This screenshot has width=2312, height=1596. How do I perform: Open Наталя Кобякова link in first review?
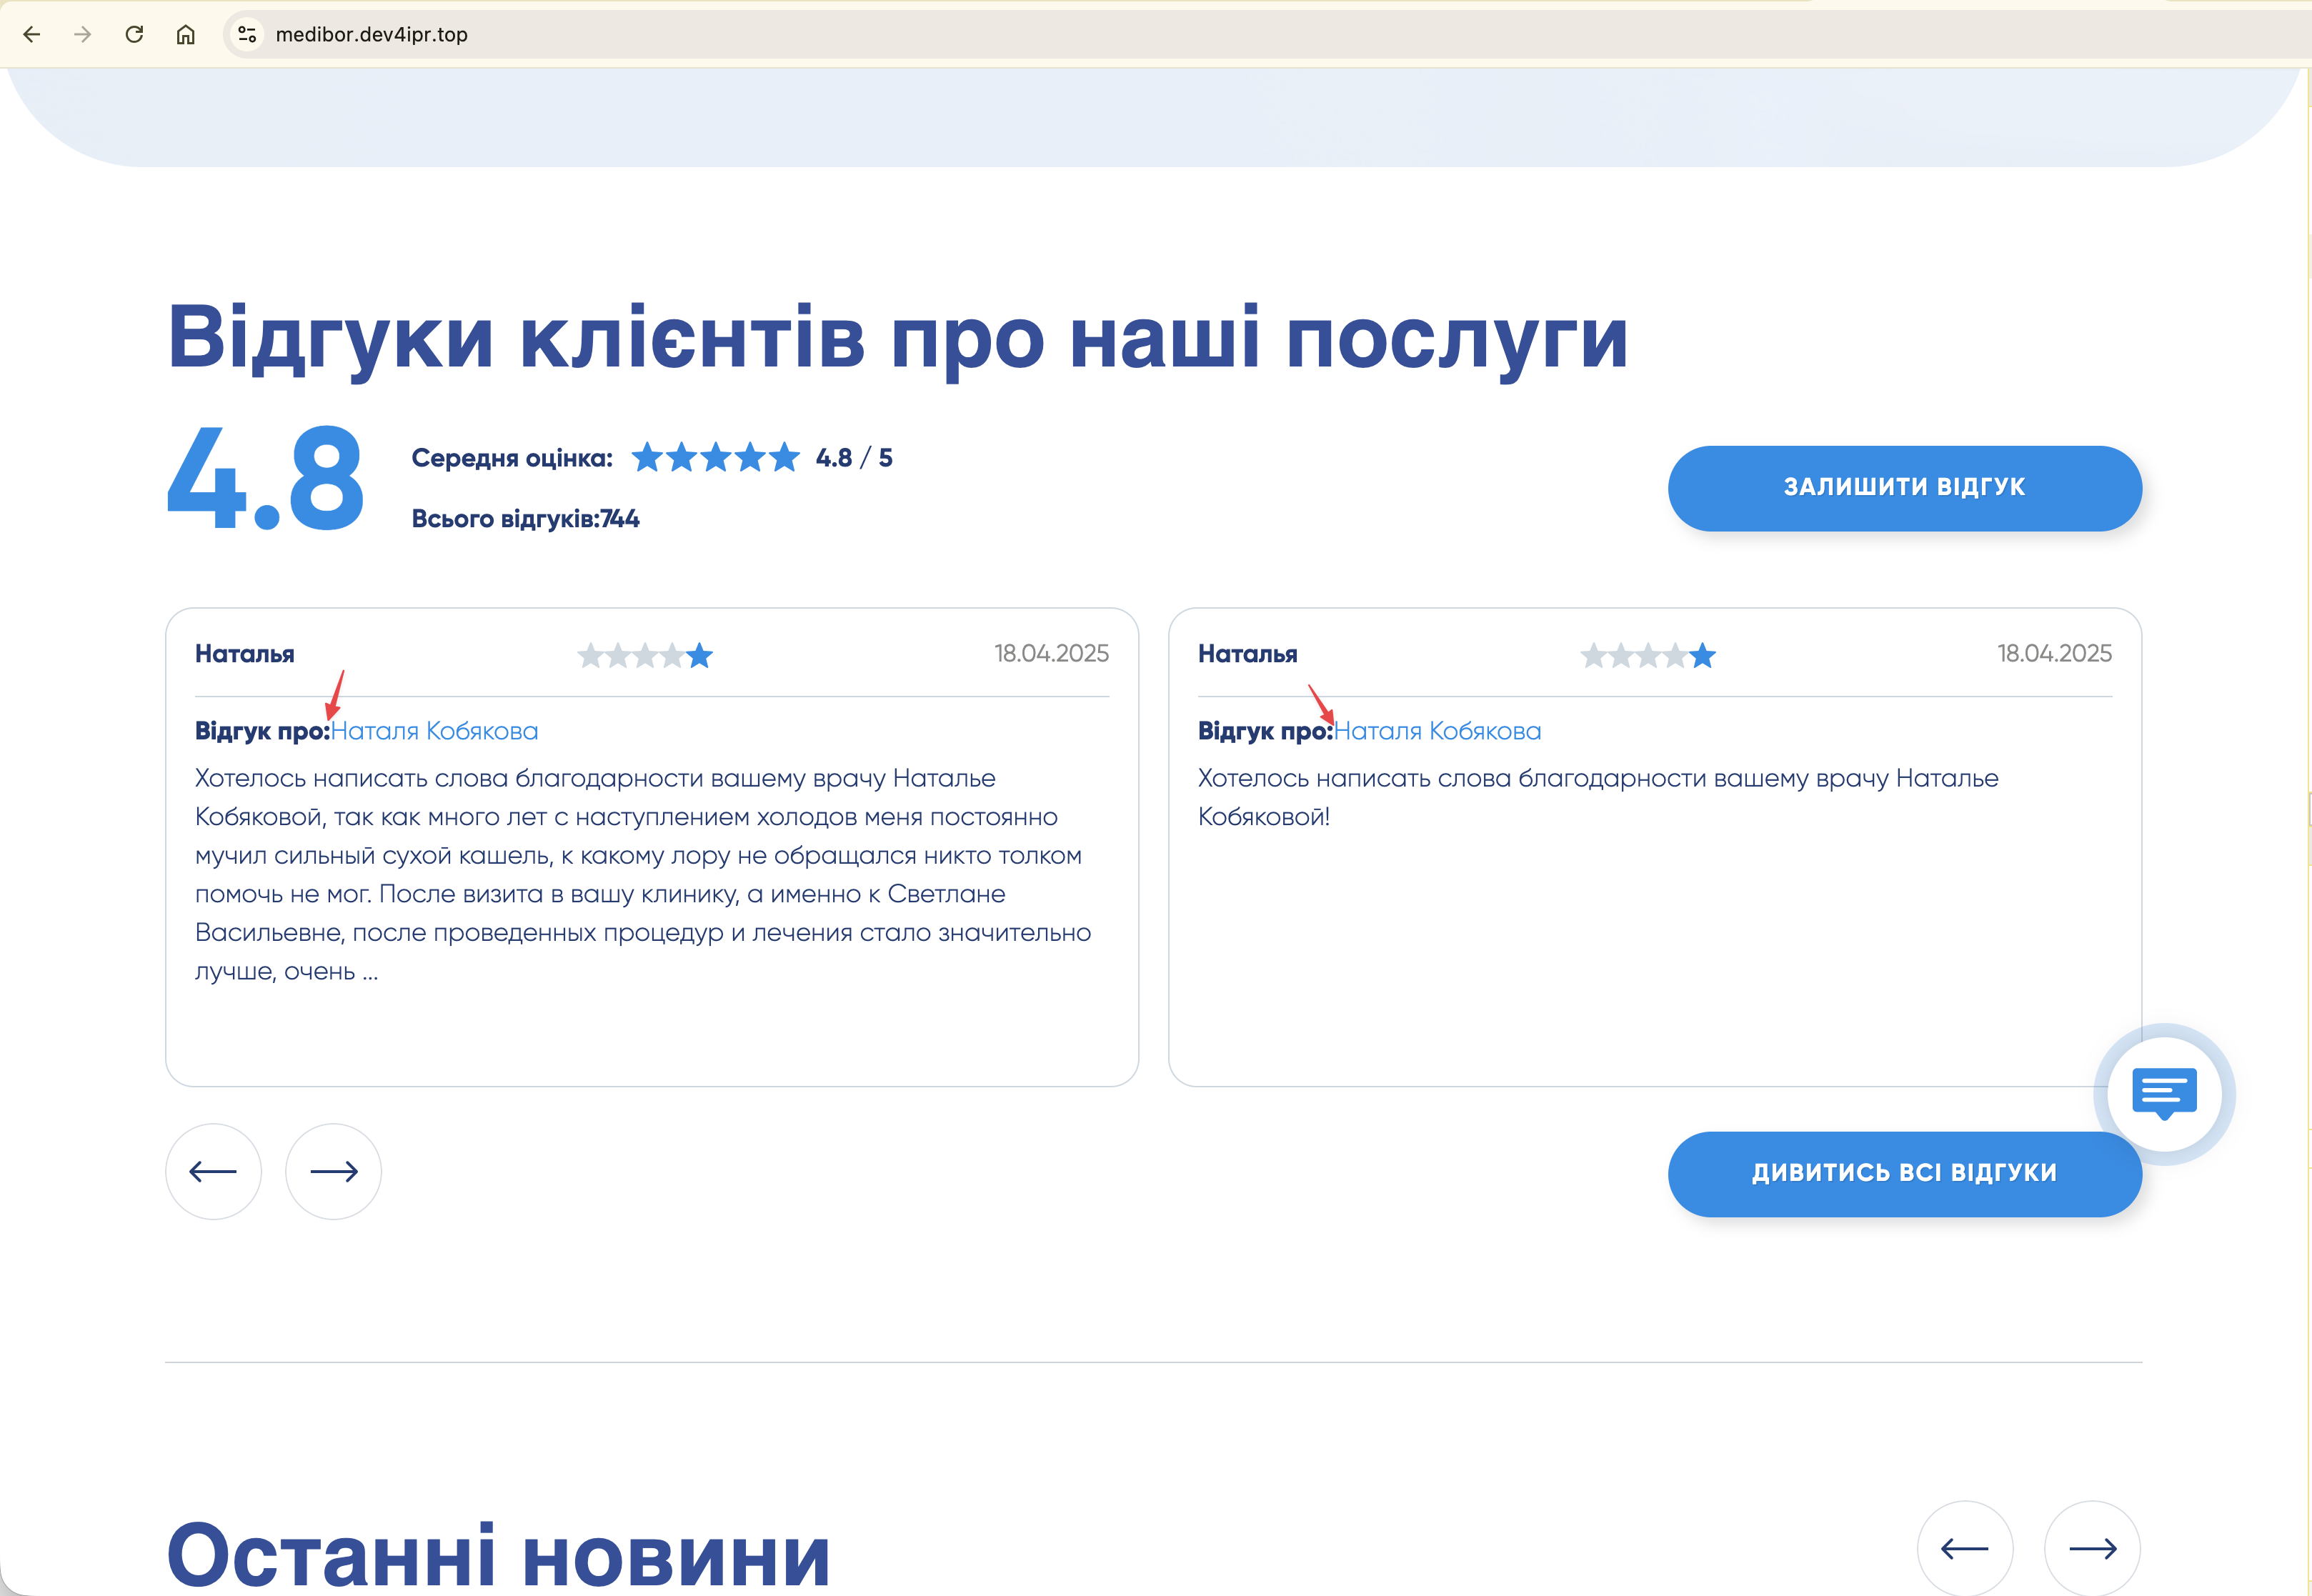pyautogui.click(x=434, y=731)
